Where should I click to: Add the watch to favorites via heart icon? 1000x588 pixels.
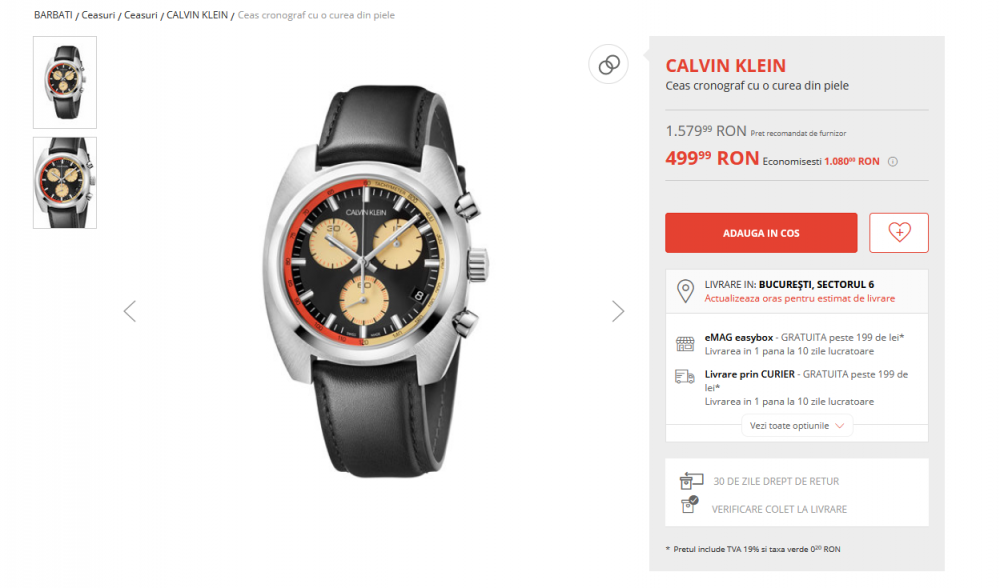point(898,232)
